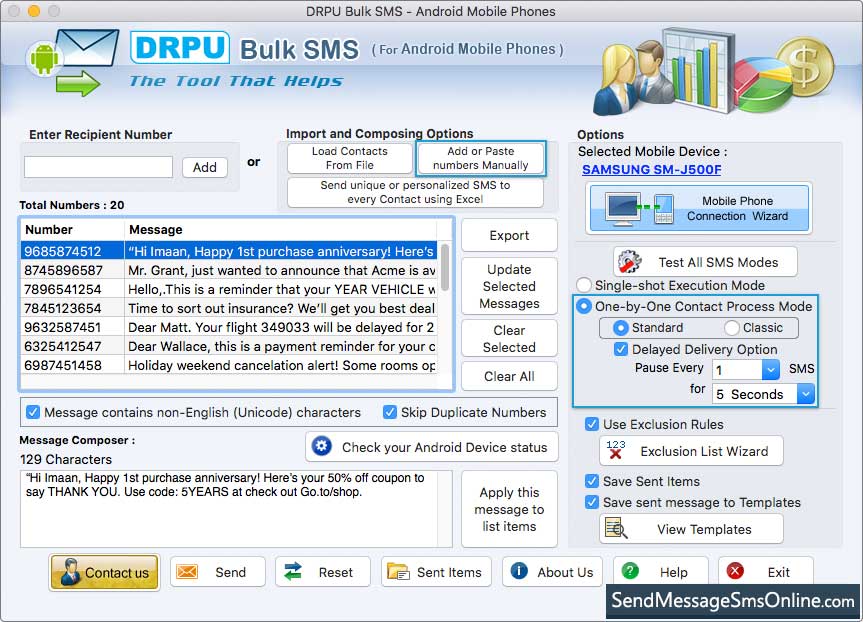
Task: Click the Export button
Action: 509,236
